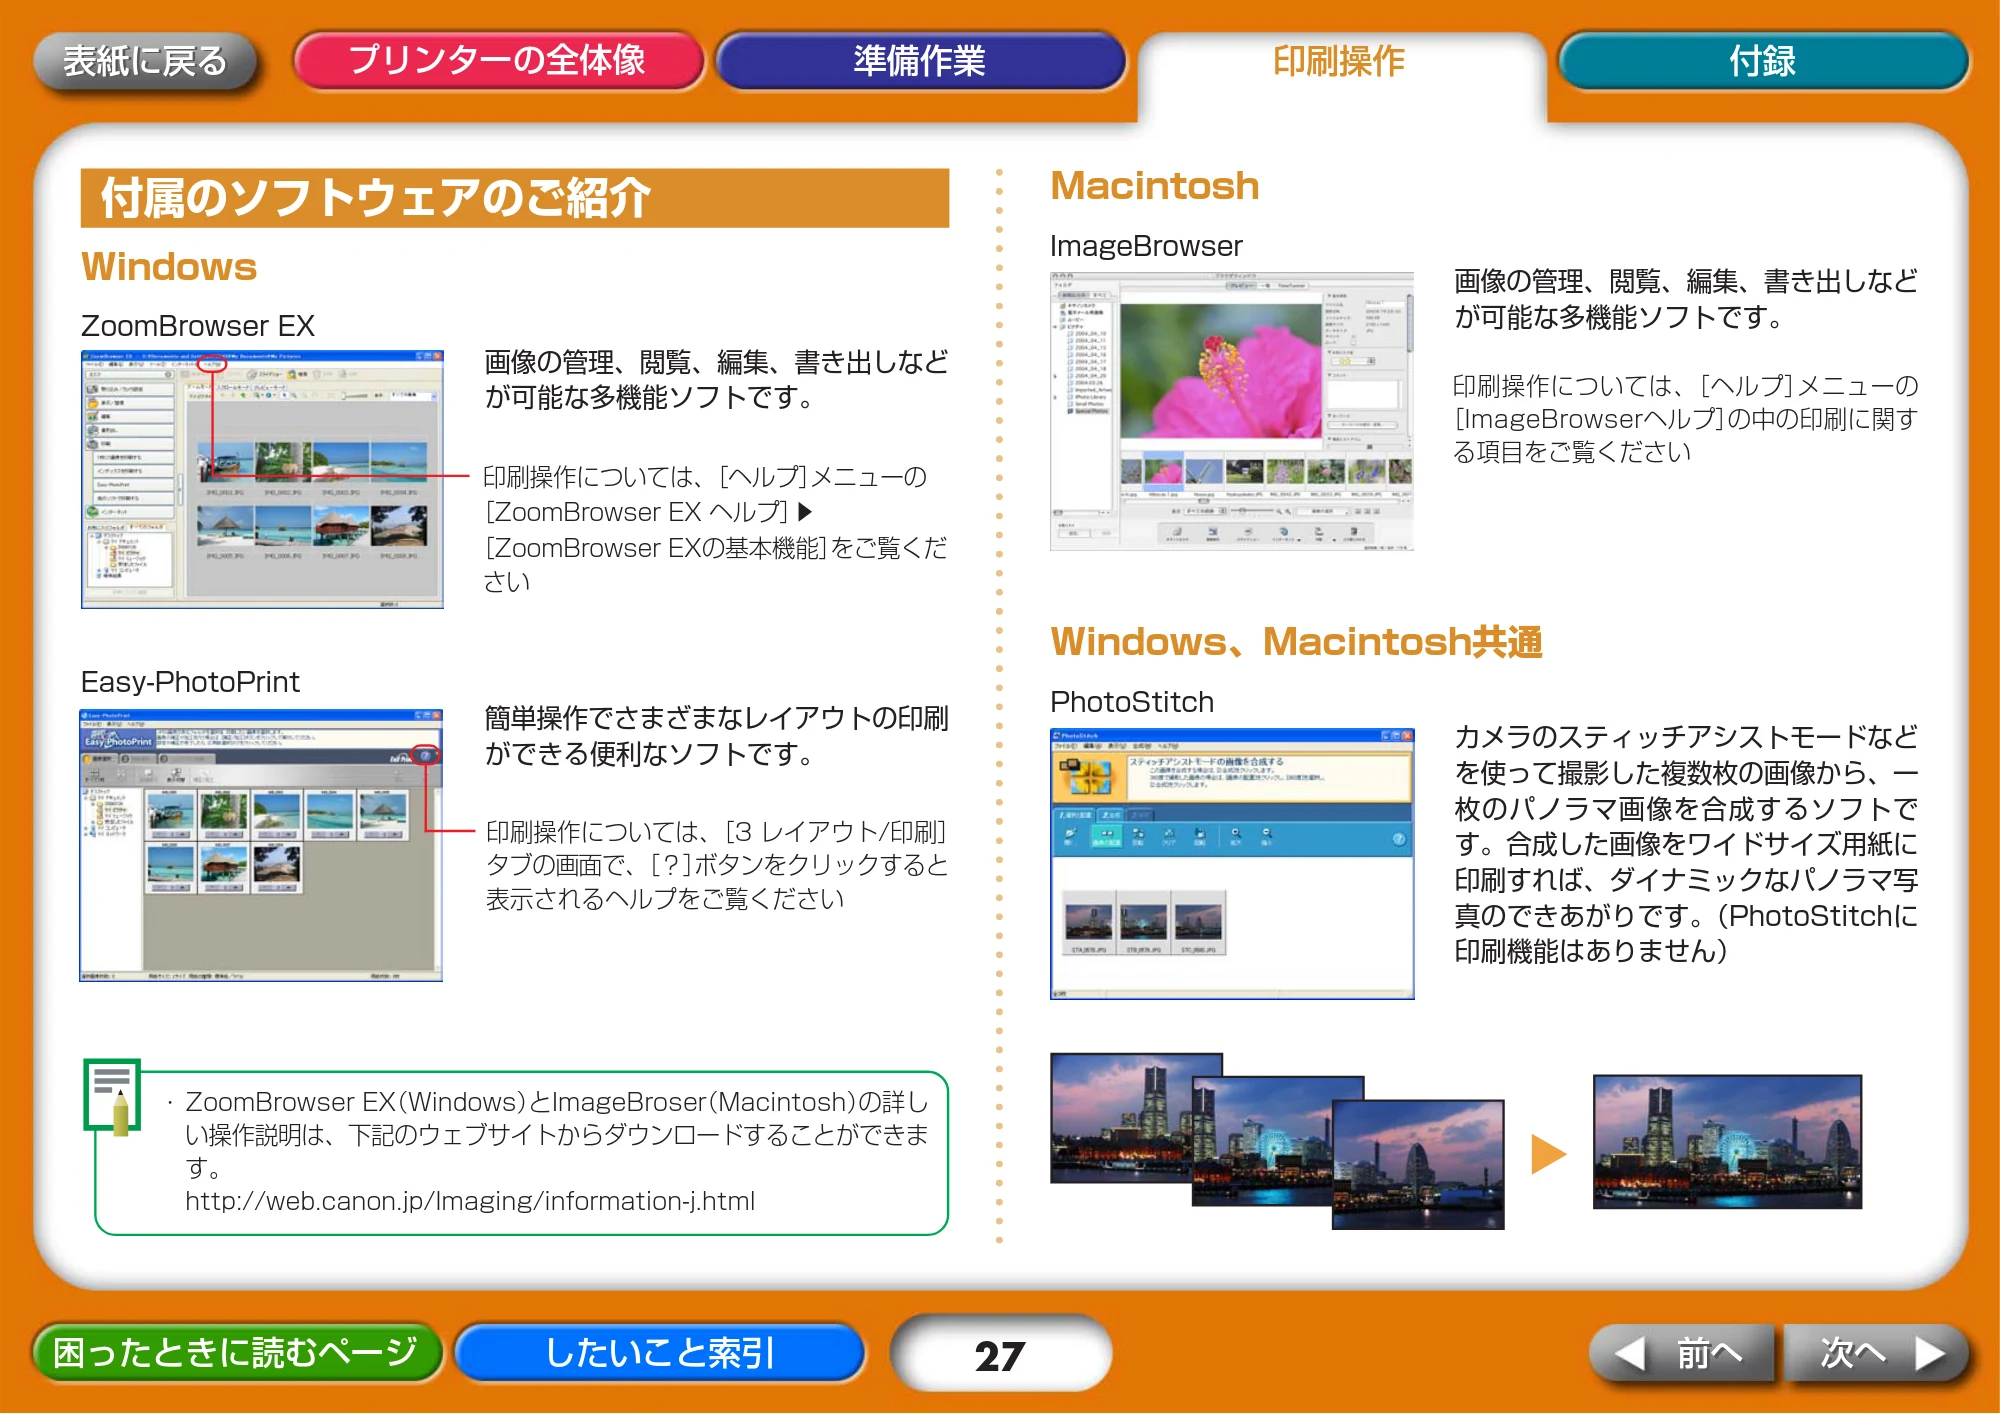
Task: Click the Windows、Macintosh共通 heading
Action: 1296,641
